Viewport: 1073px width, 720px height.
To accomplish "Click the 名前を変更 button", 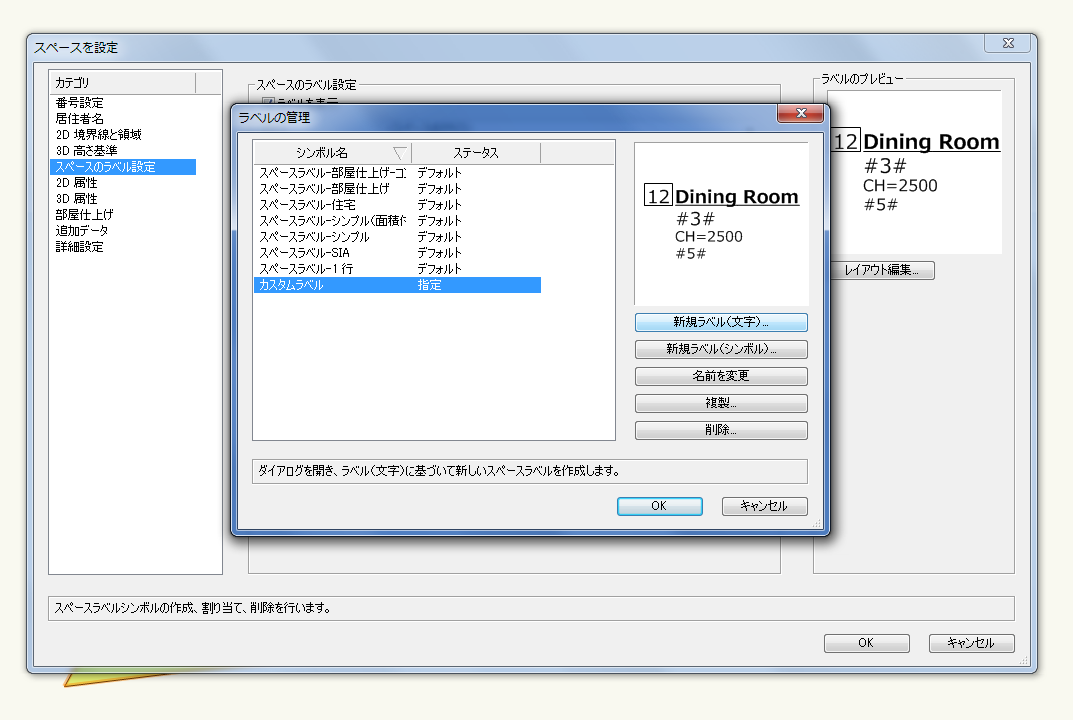I will pos(721,376).
